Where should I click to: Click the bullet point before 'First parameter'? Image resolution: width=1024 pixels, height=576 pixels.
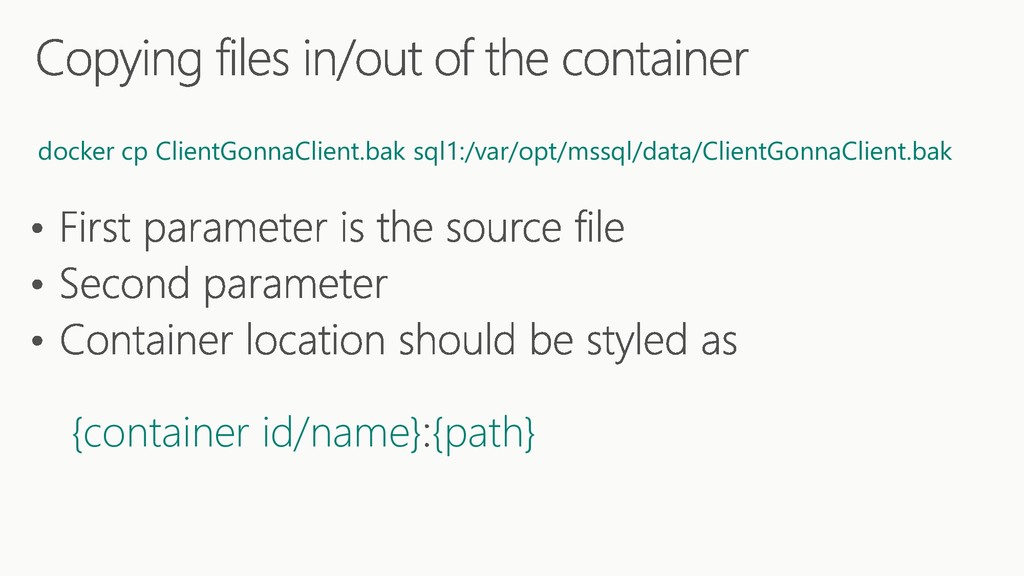point(37,229)
